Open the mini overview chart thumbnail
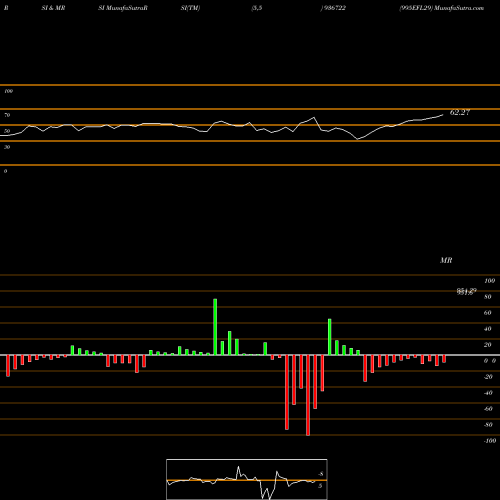Image resolution: width=500 pixels, height=500 pixels. 247,479
